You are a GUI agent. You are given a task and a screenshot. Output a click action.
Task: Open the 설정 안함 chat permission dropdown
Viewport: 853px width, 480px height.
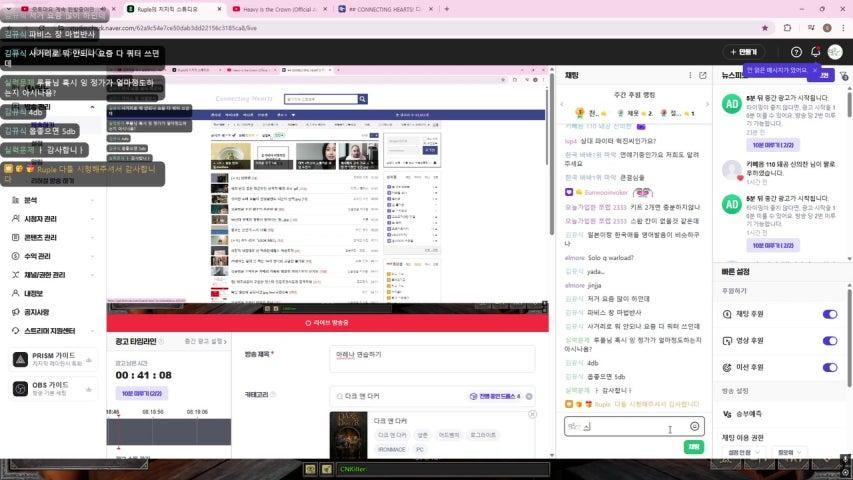pyautogui.click(x=743, y=452)
